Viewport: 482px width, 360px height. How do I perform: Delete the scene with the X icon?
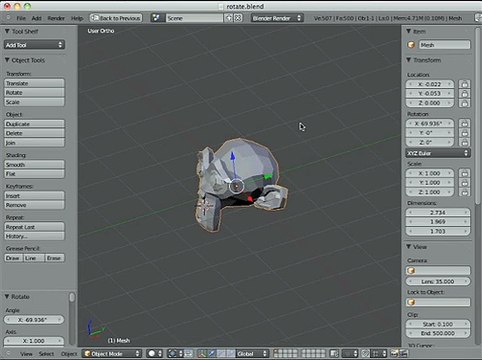click(x=238, y=18)
